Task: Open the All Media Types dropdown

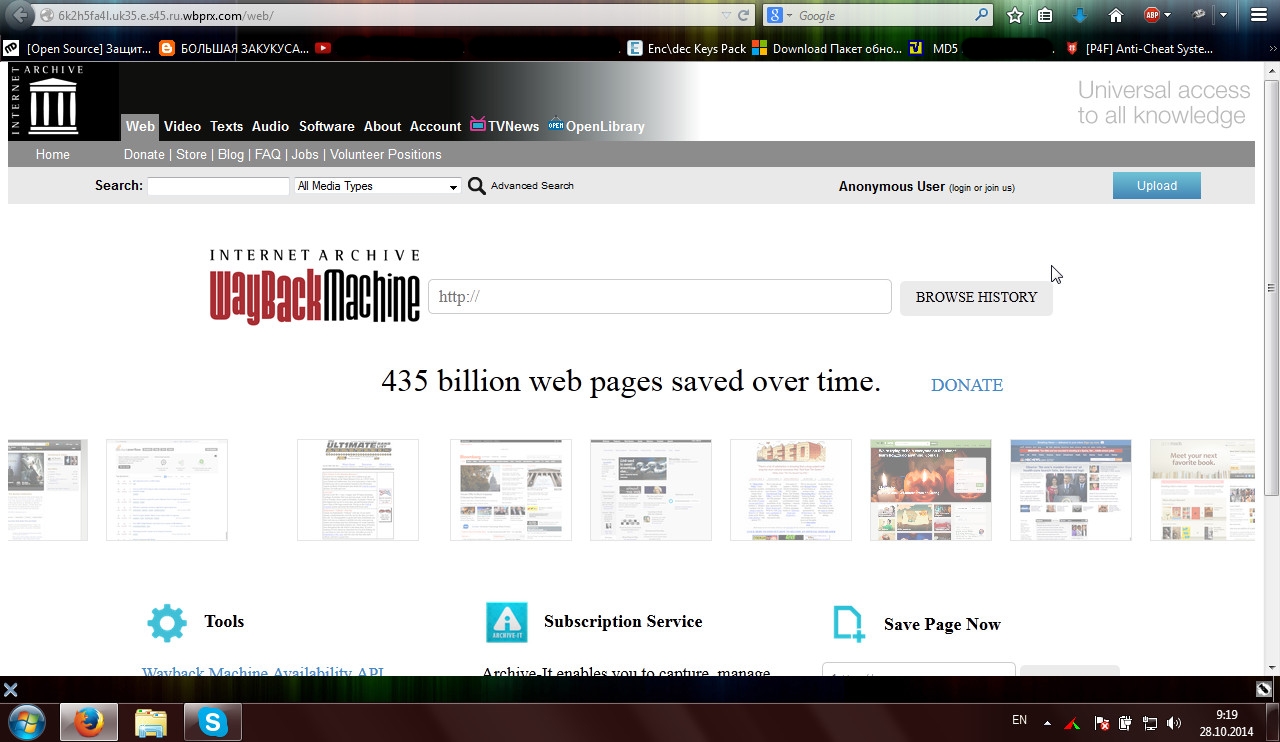Action: pos(378,186)
